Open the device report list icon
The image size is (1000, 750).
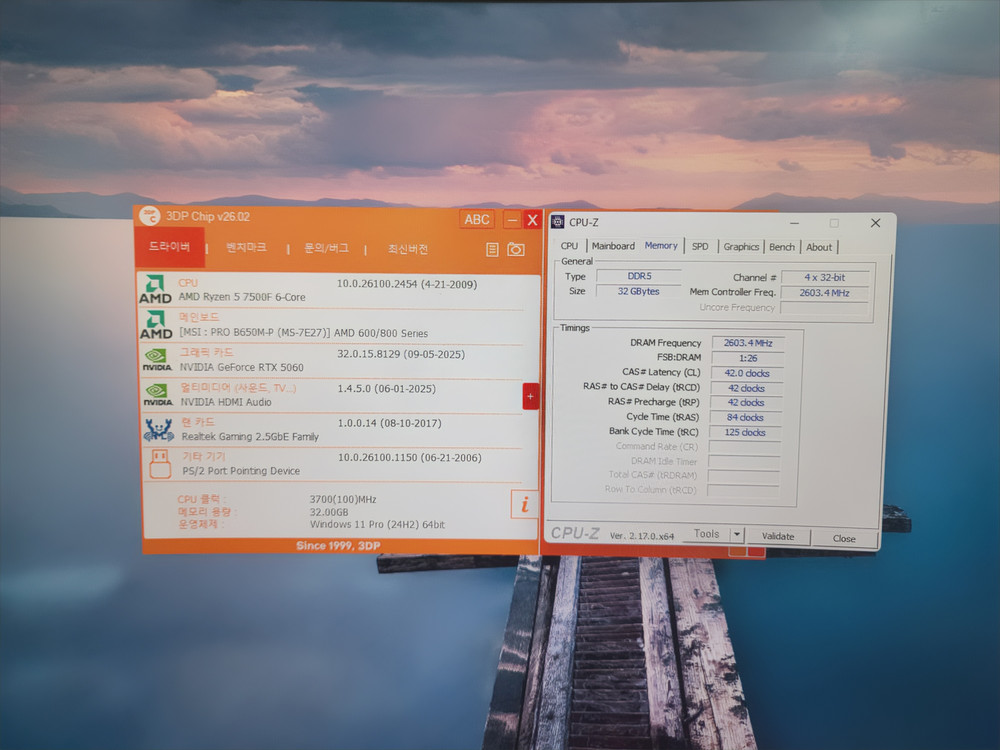pyautogui.click(x=492, y=249)
